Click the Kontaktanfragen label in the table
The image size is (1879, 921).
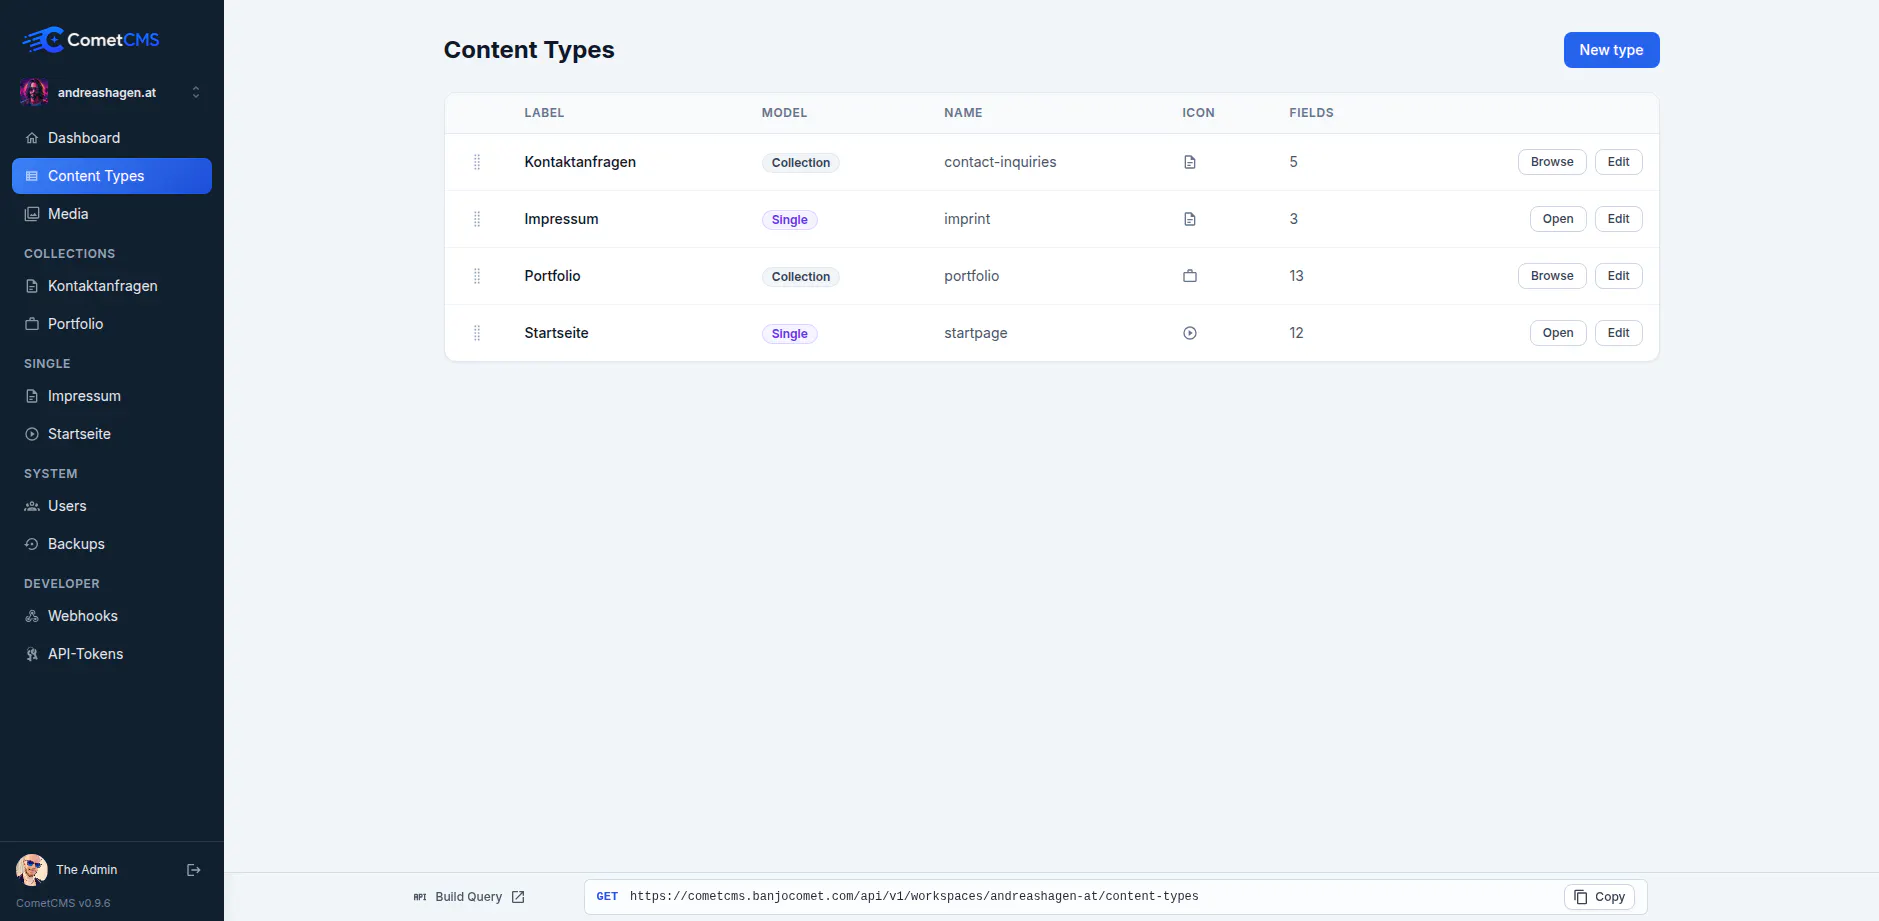580,162
